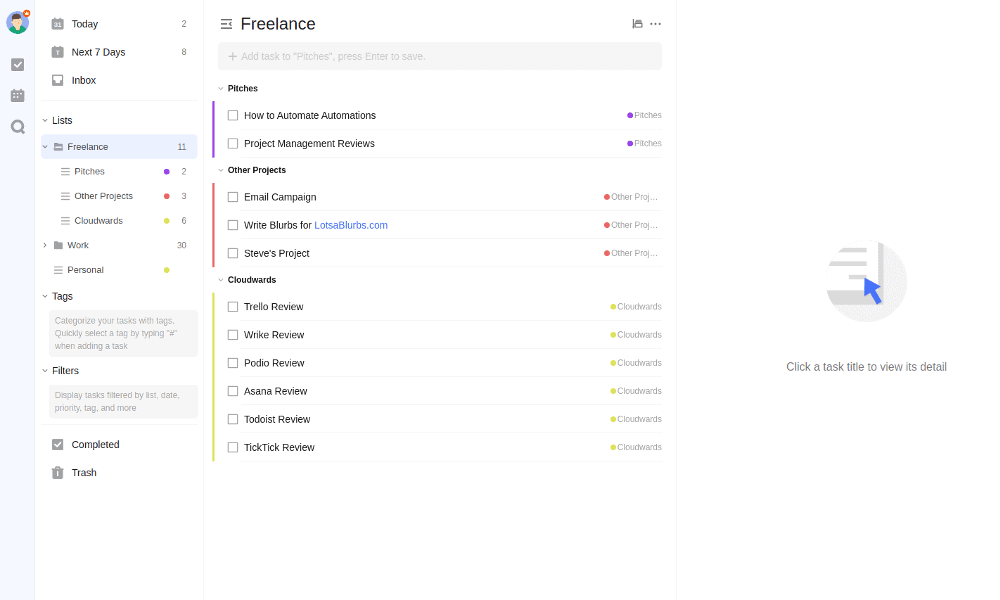Click the sort icon next to Freelance title
Viewport: 1000px width, 600px height.
tap(637, 24)
